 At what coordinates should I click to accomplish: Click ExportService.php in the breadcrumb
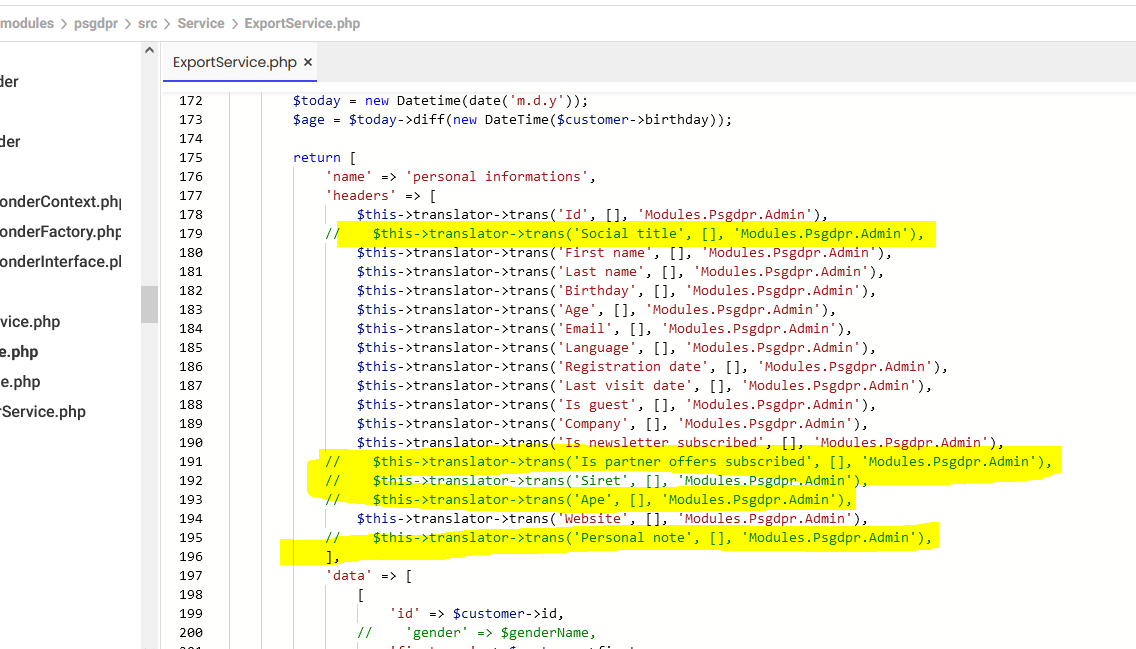click(x=302, y=23)
